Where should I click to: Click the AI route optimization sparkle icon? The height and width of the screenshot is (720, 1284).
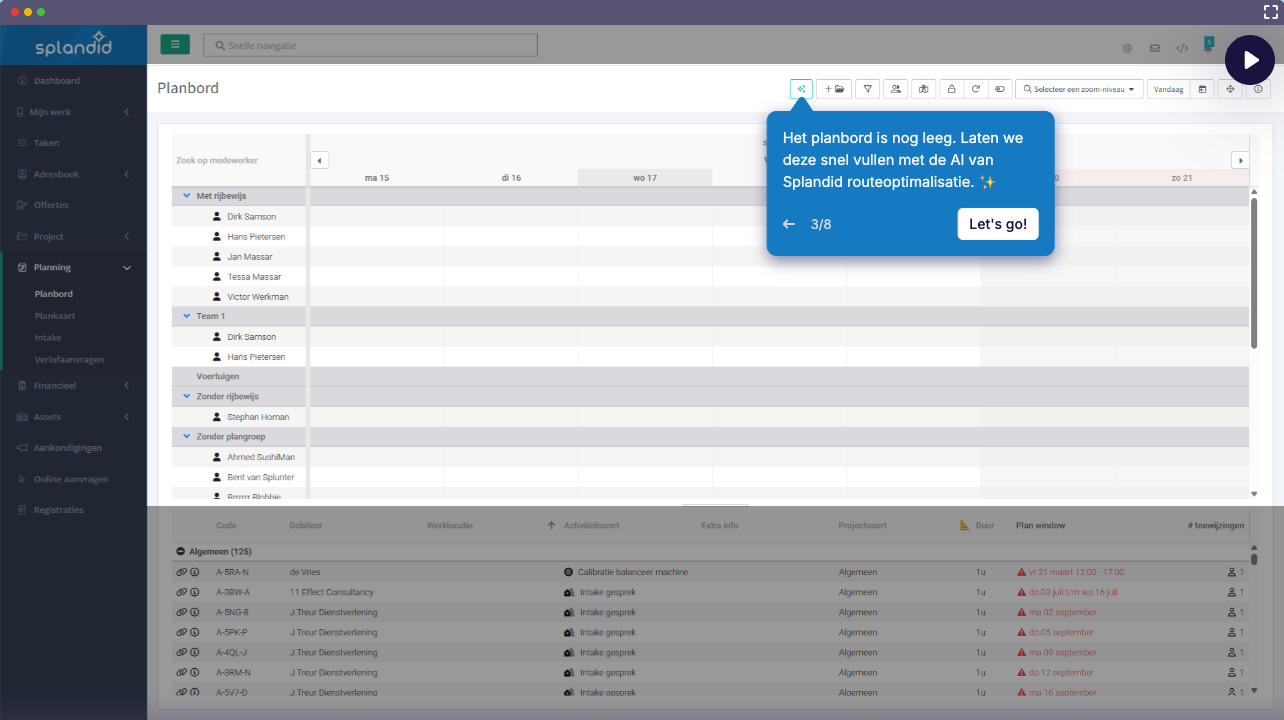pos(801,89)
